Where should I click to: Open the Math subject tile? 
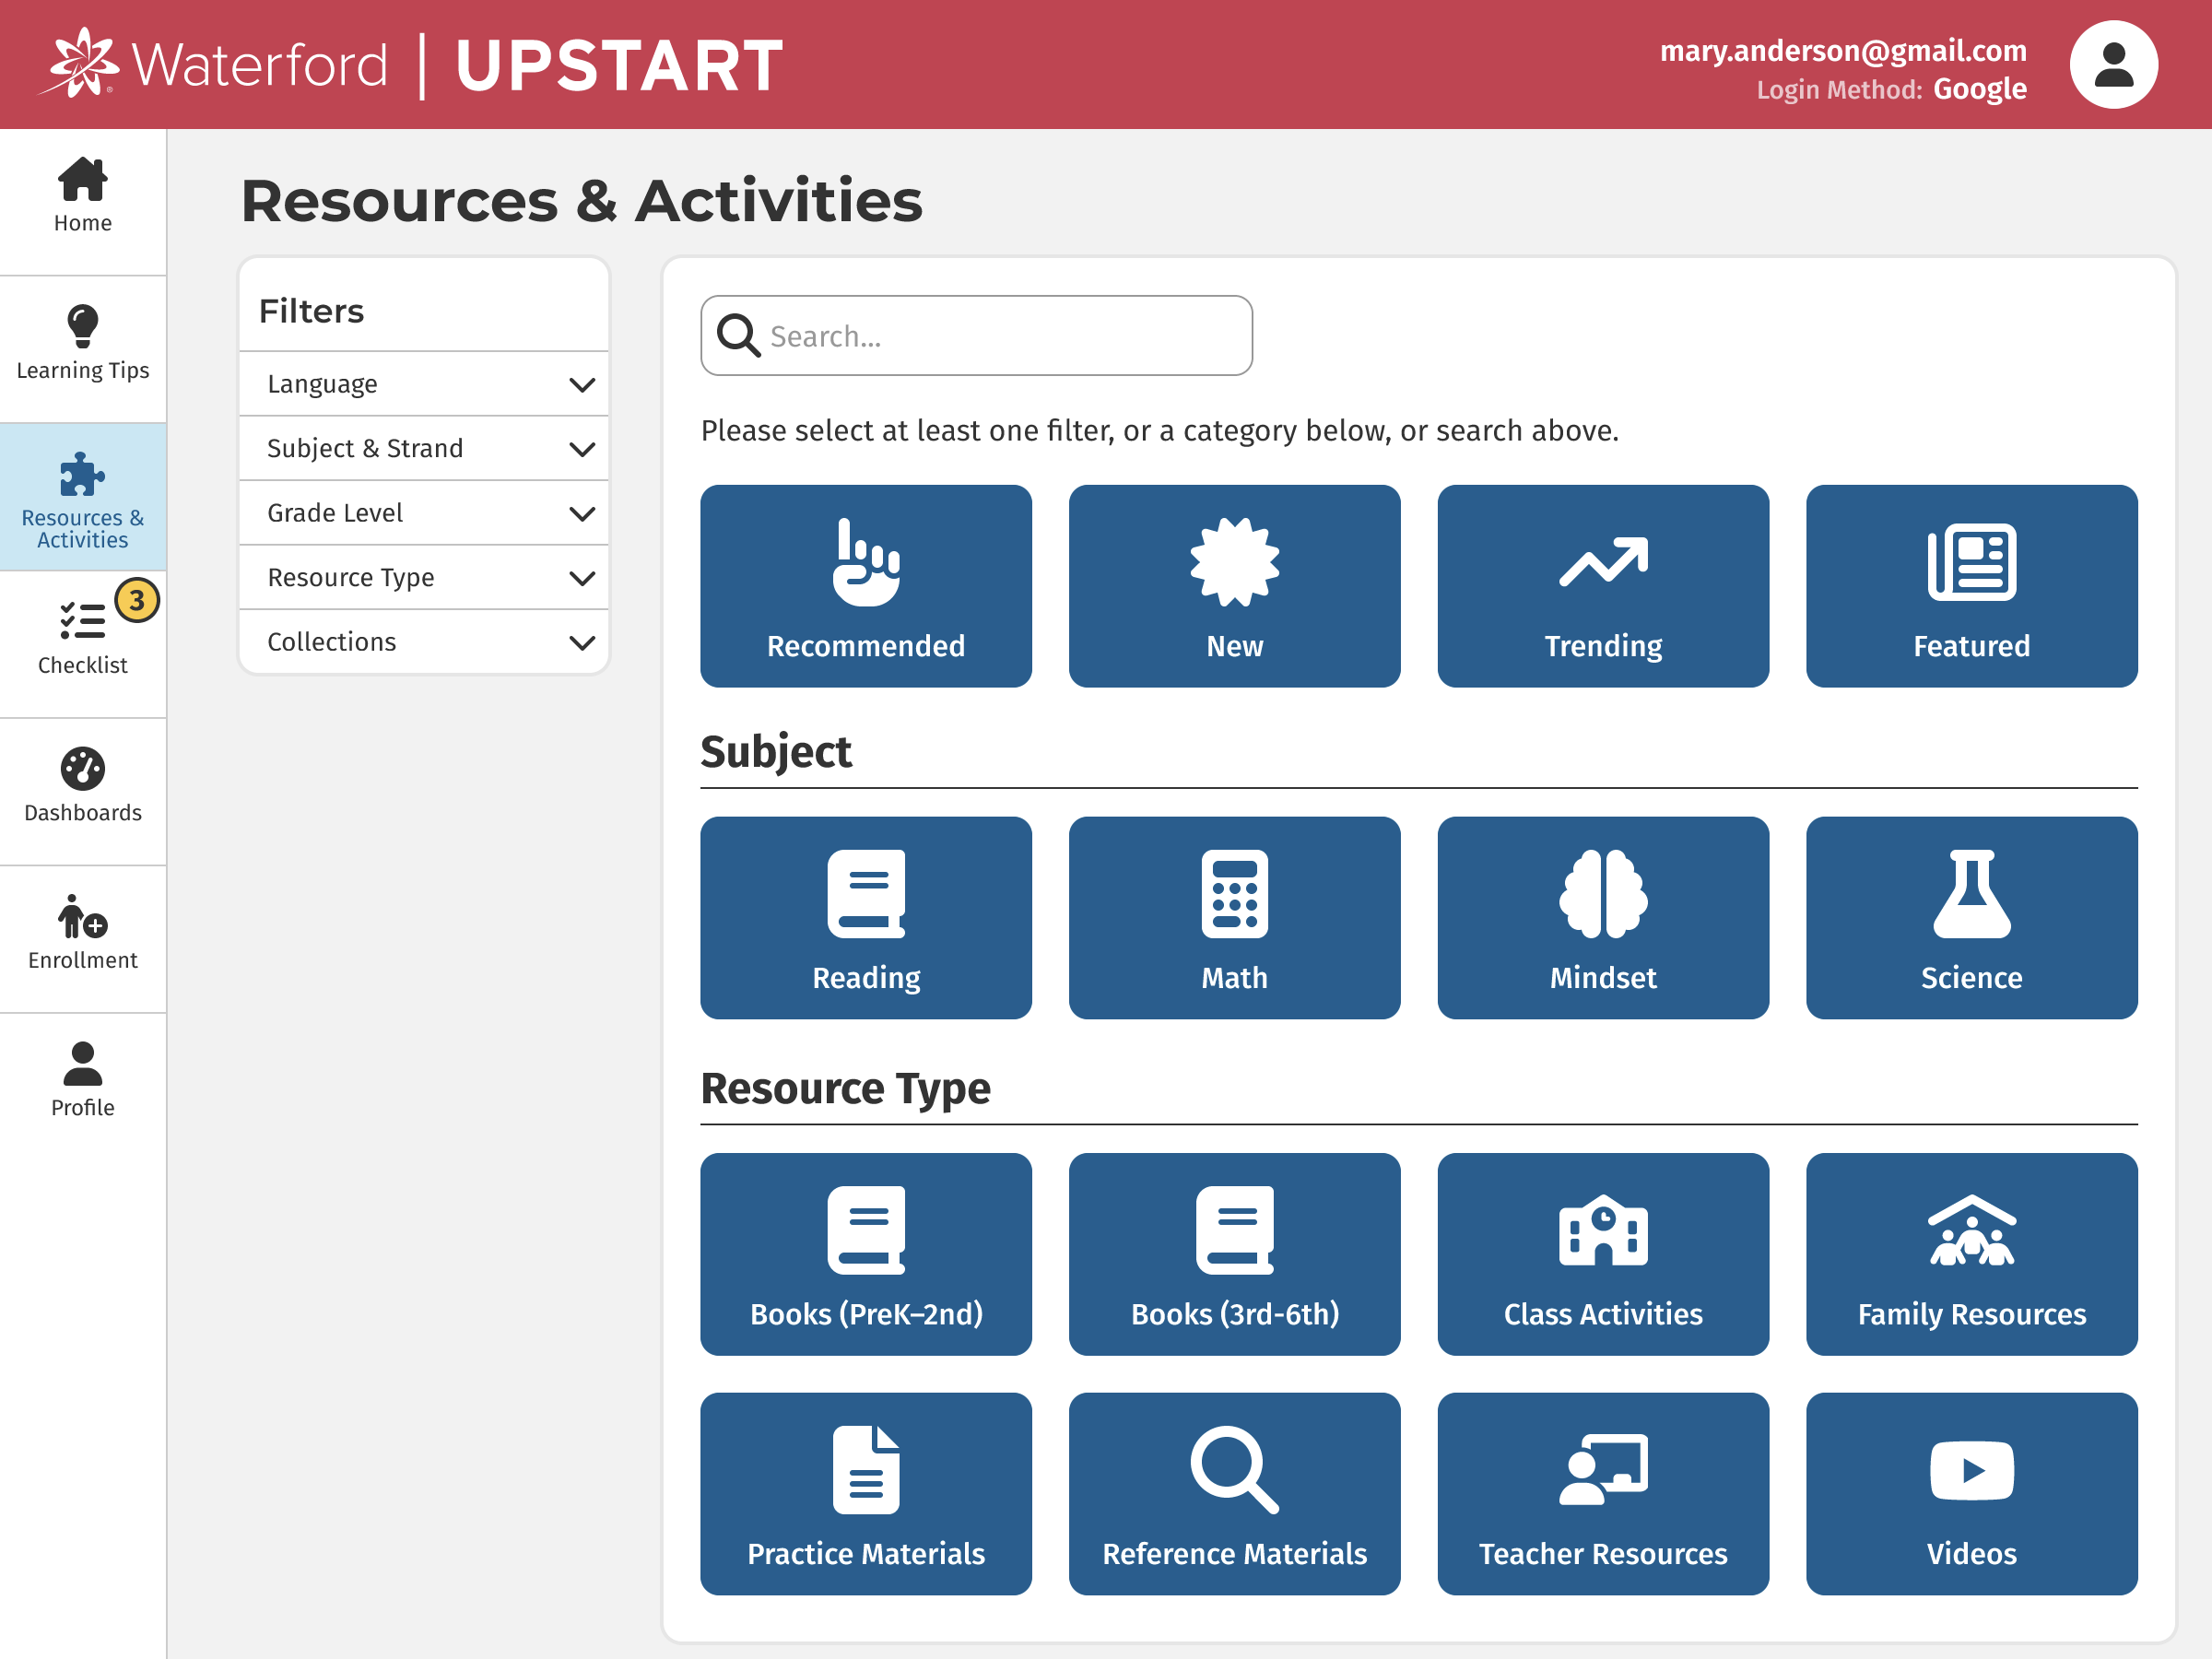pyautogui.click(x=1234, y=917)
